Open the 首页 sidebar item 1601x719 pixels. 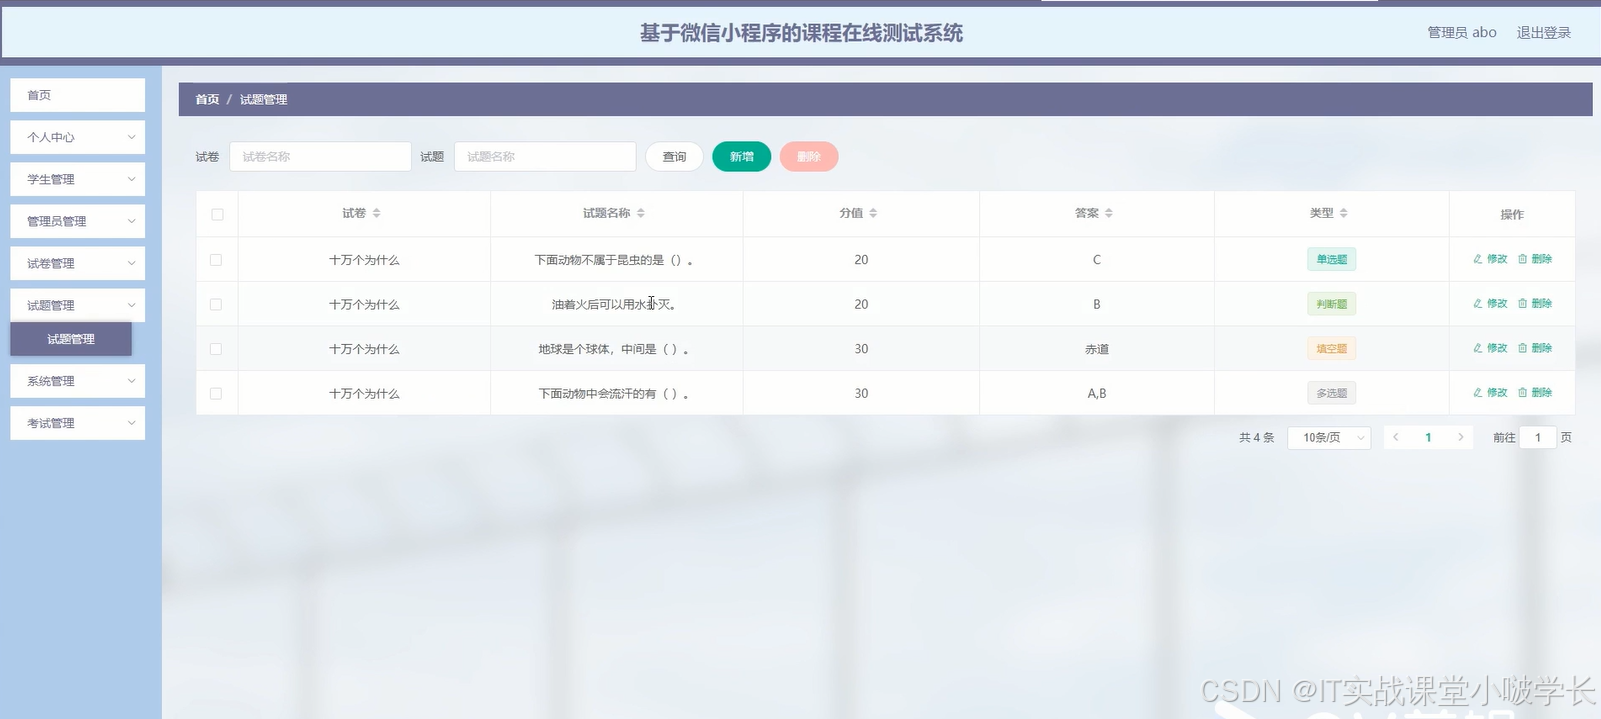click(78, 95)
